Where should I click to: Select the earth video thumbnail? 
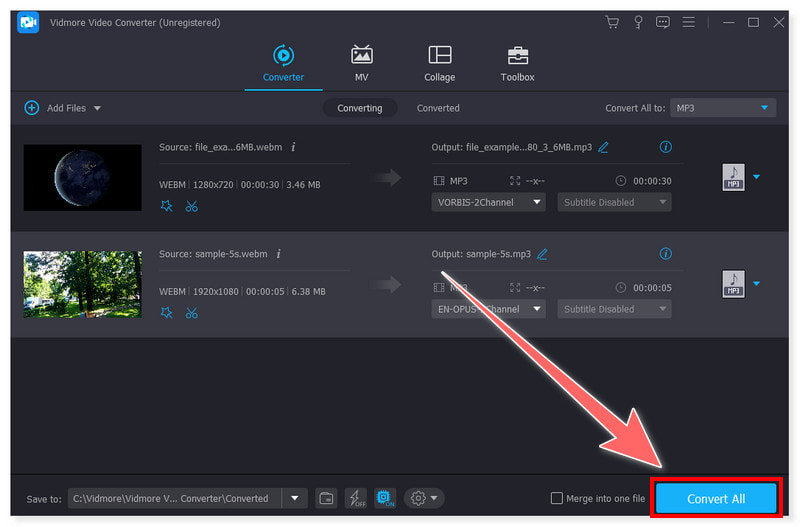82,177
